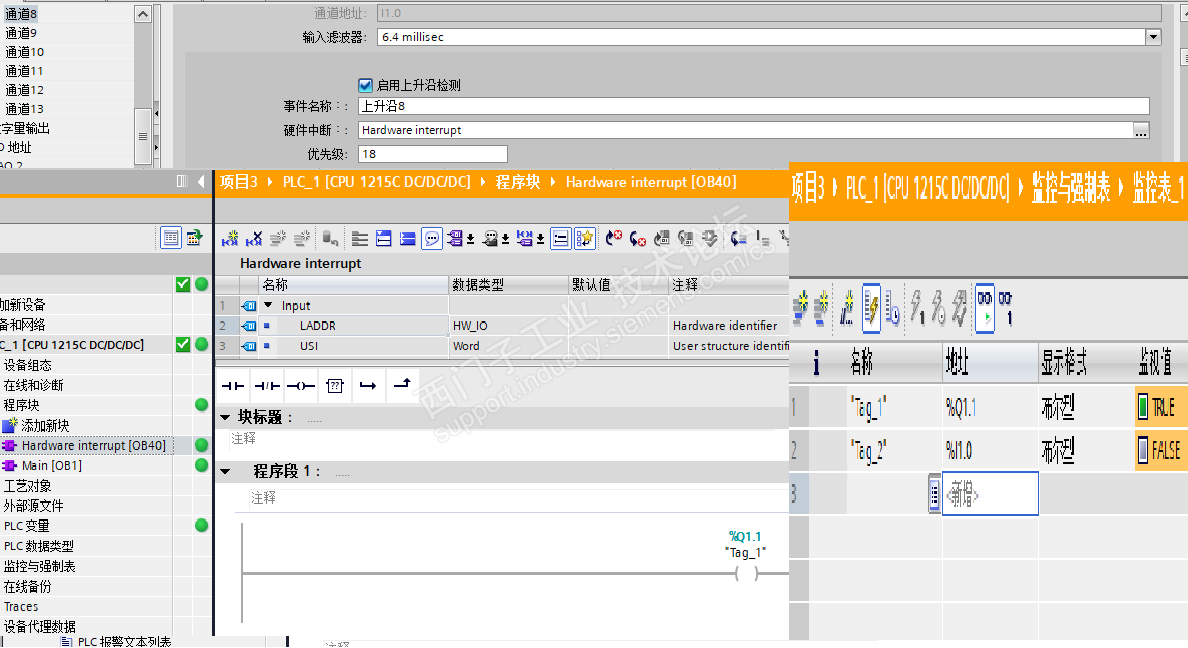Viewport: 1188px width, 648px height.
Task: Click %I1.0 address cell in watch table
Action: click(x=989, y=451)
